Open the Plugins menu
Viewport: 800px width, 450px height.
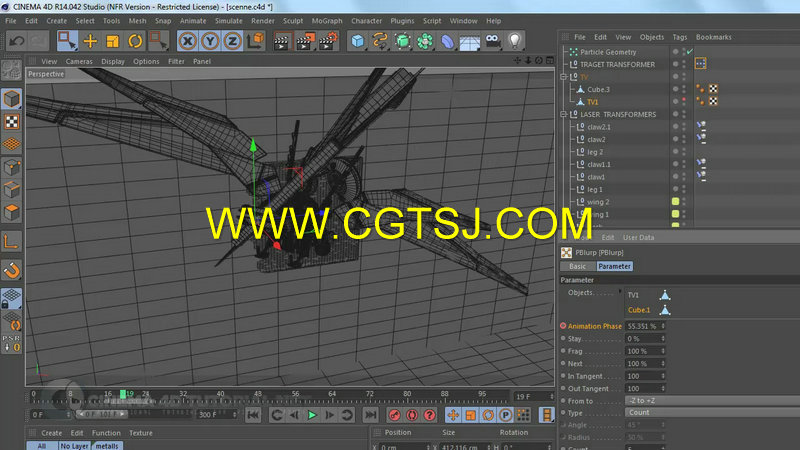402,21
